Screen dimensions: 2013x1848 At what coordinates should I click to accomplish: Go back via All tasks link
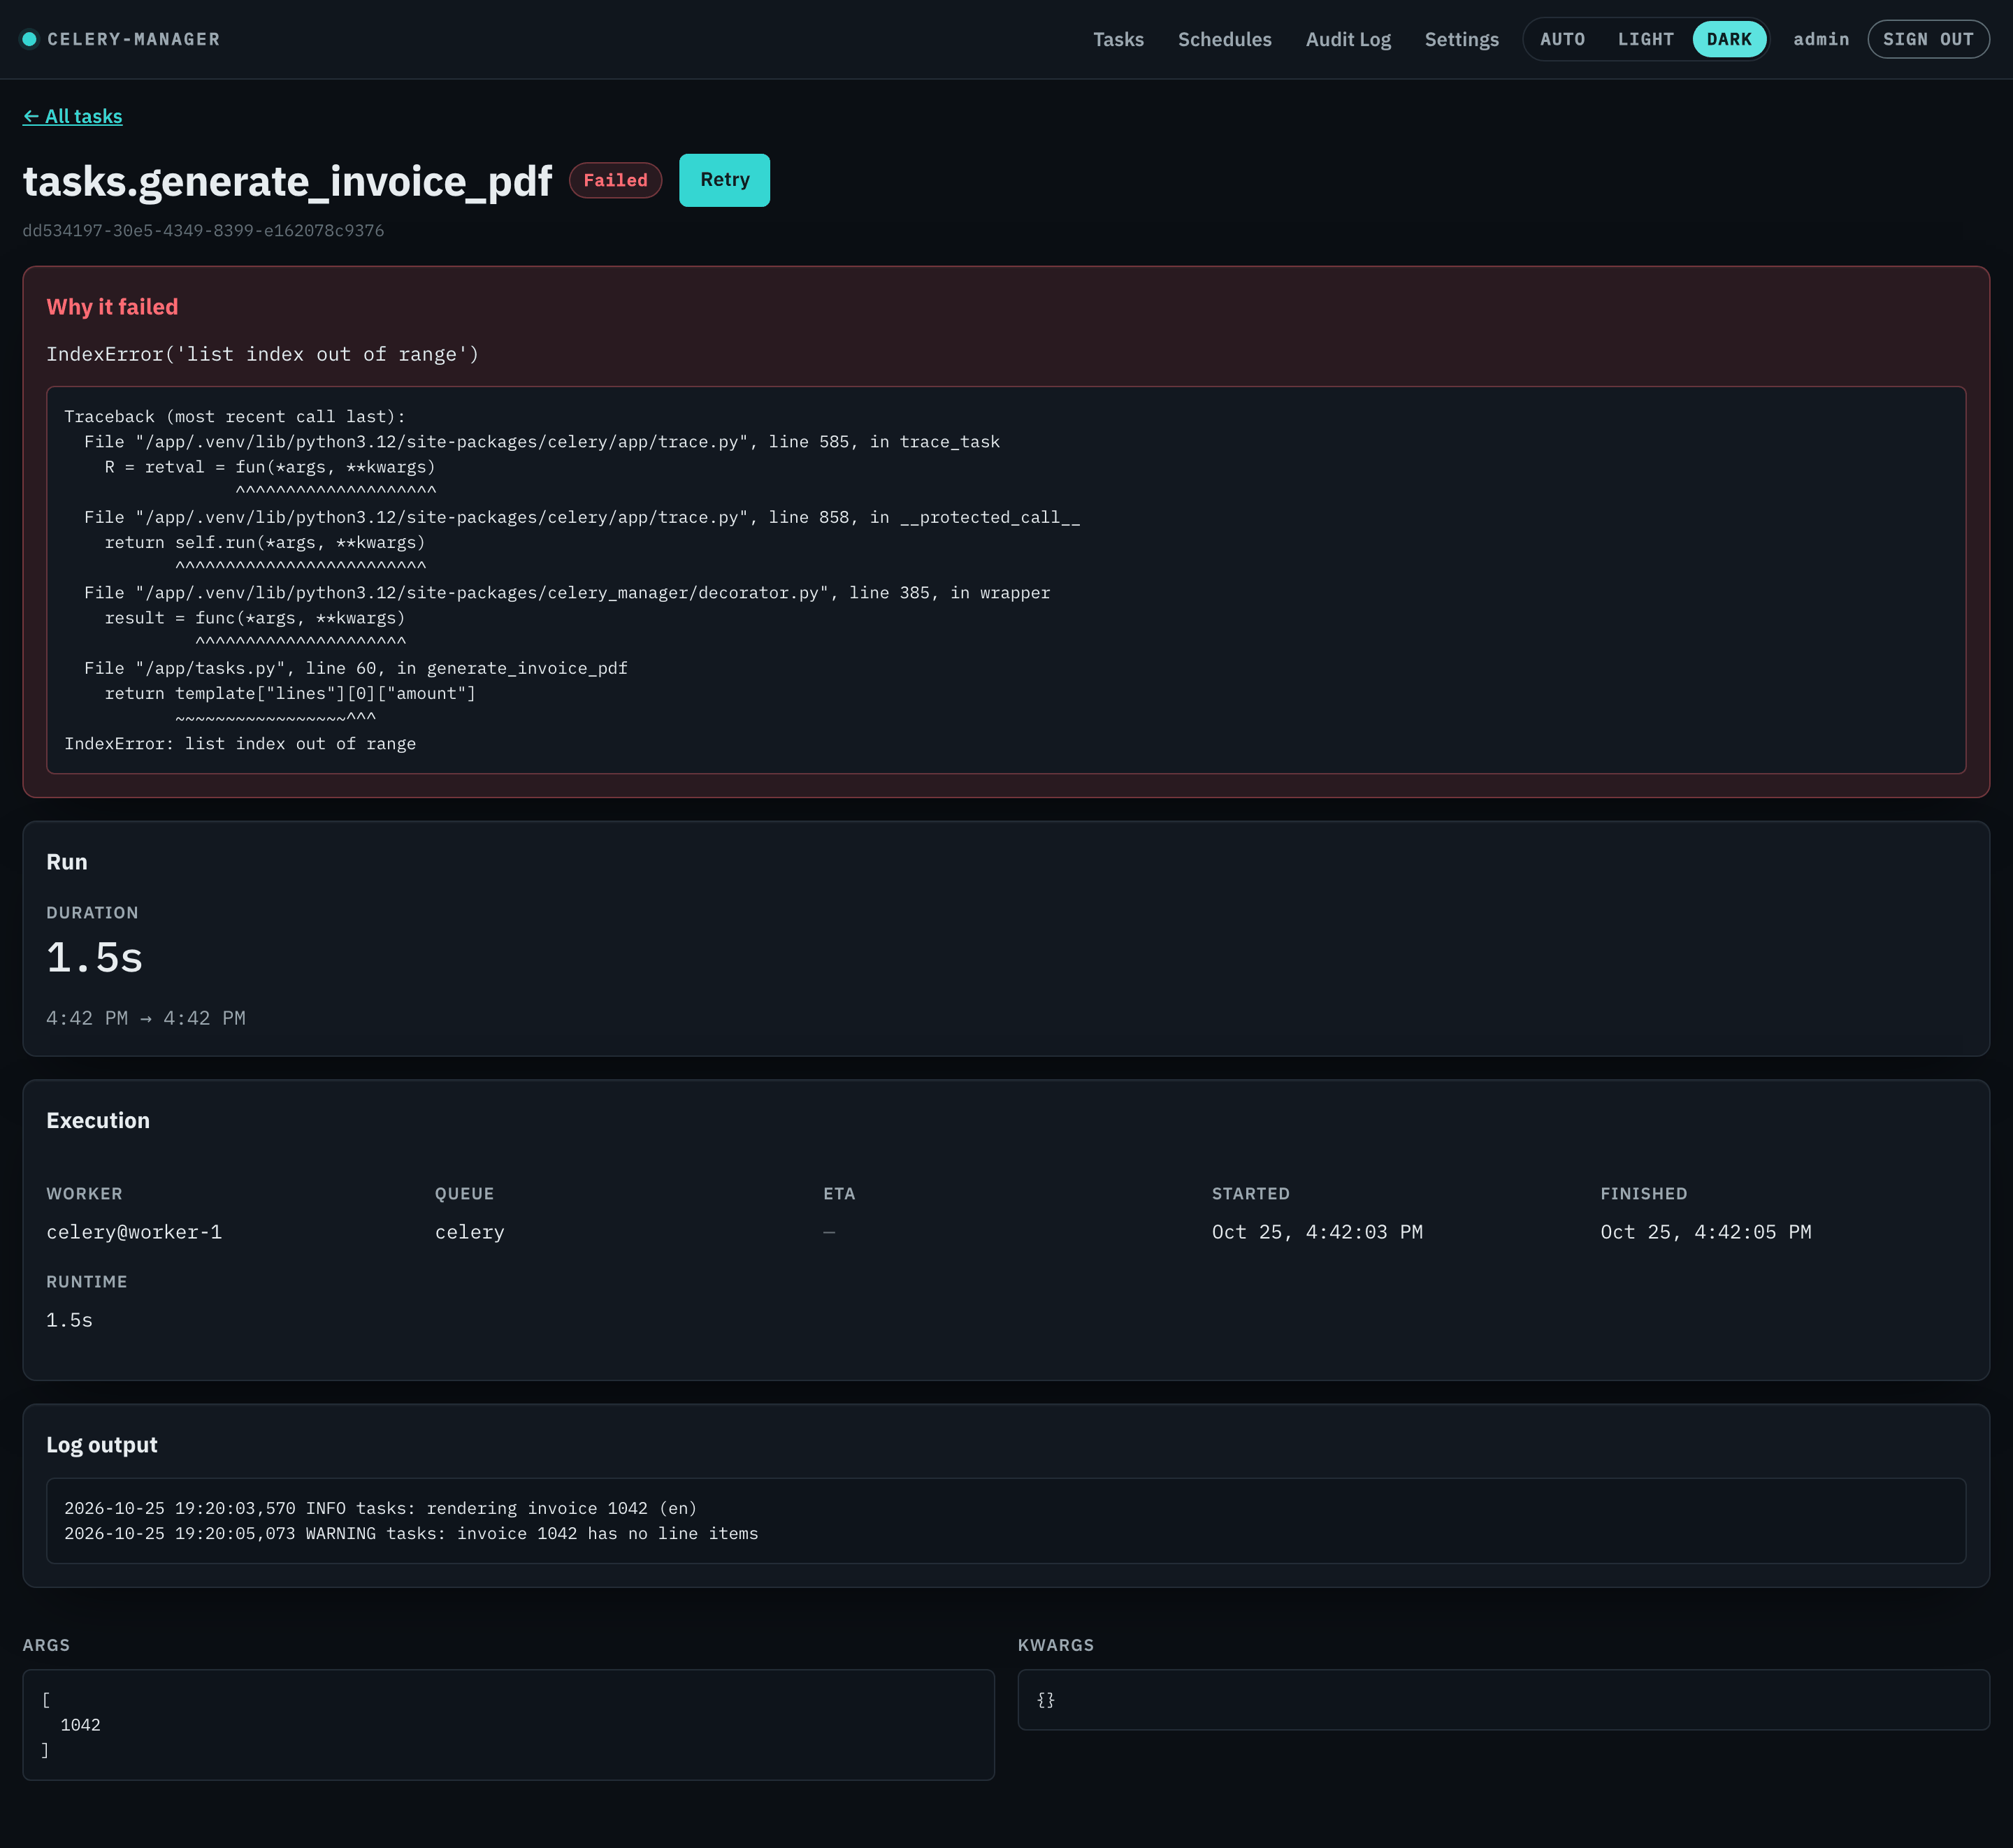click(x=72, y=116)
